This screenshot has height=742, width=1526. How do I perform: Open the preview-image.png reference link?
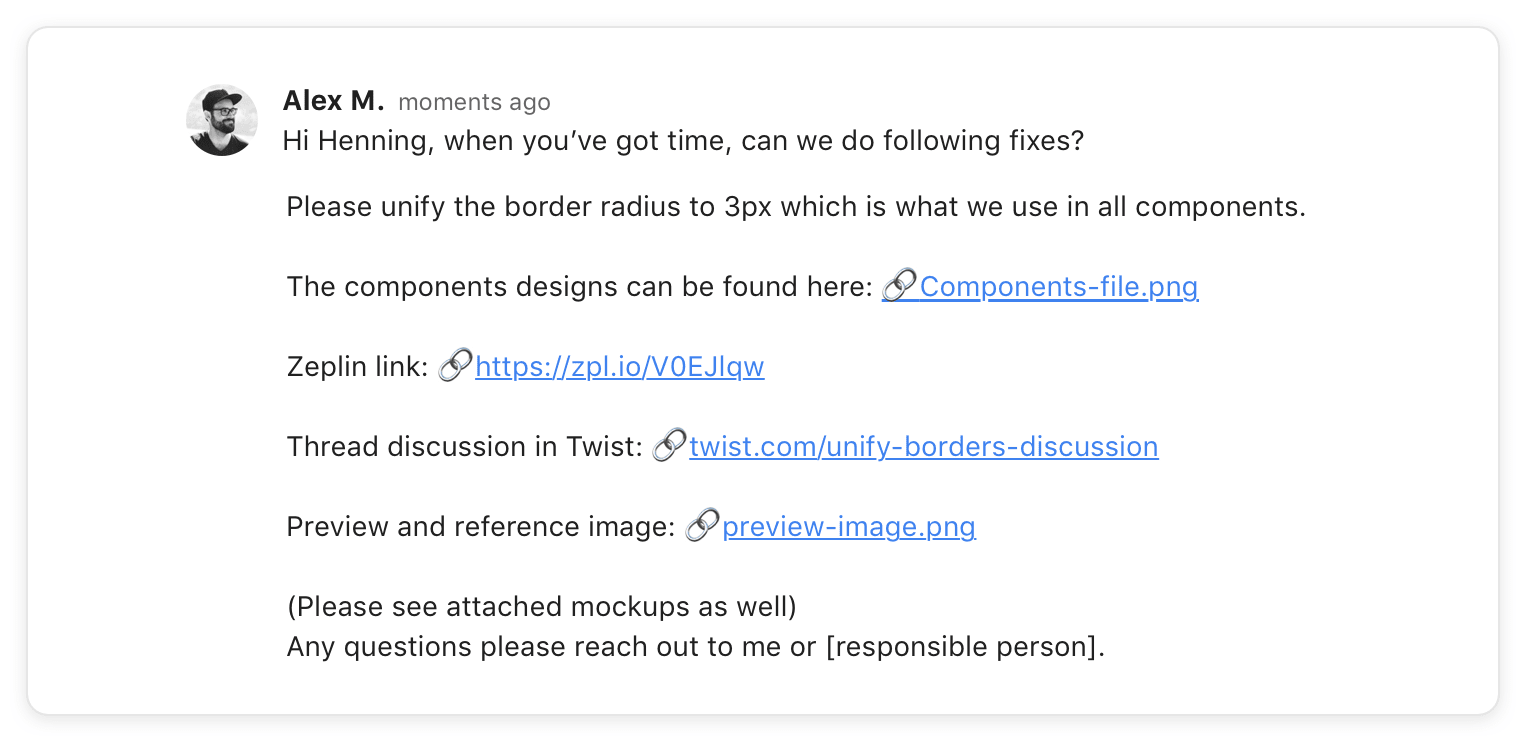848,527
